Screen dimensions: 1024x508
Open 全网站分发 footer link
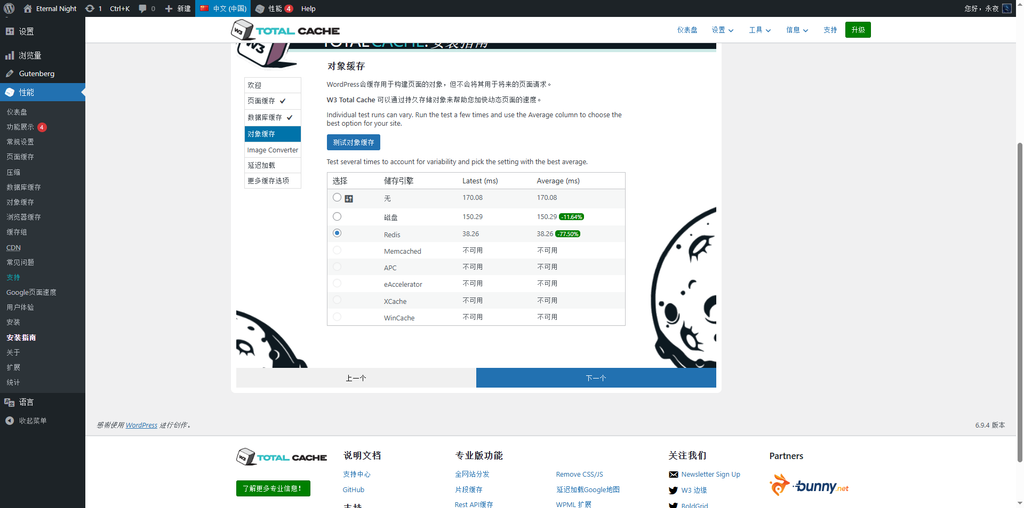[x=472, y=475]
